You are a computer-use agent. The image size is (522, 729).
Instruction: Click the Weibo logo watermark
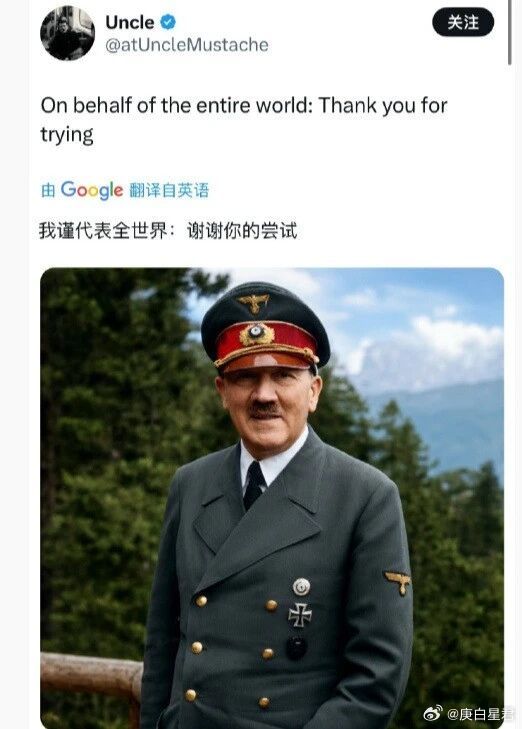tap(433, 713)
